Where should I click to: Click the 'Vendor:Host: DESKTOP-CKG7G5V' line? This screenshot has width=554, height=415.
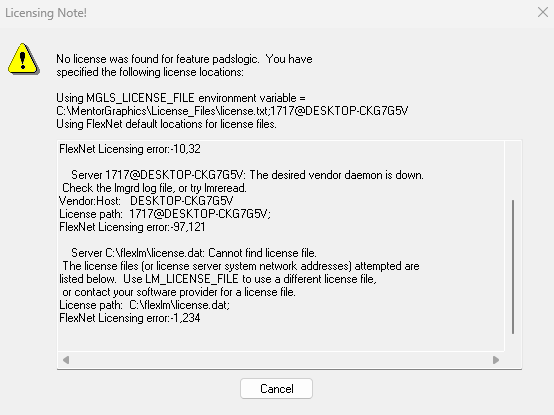click(146, 201)
